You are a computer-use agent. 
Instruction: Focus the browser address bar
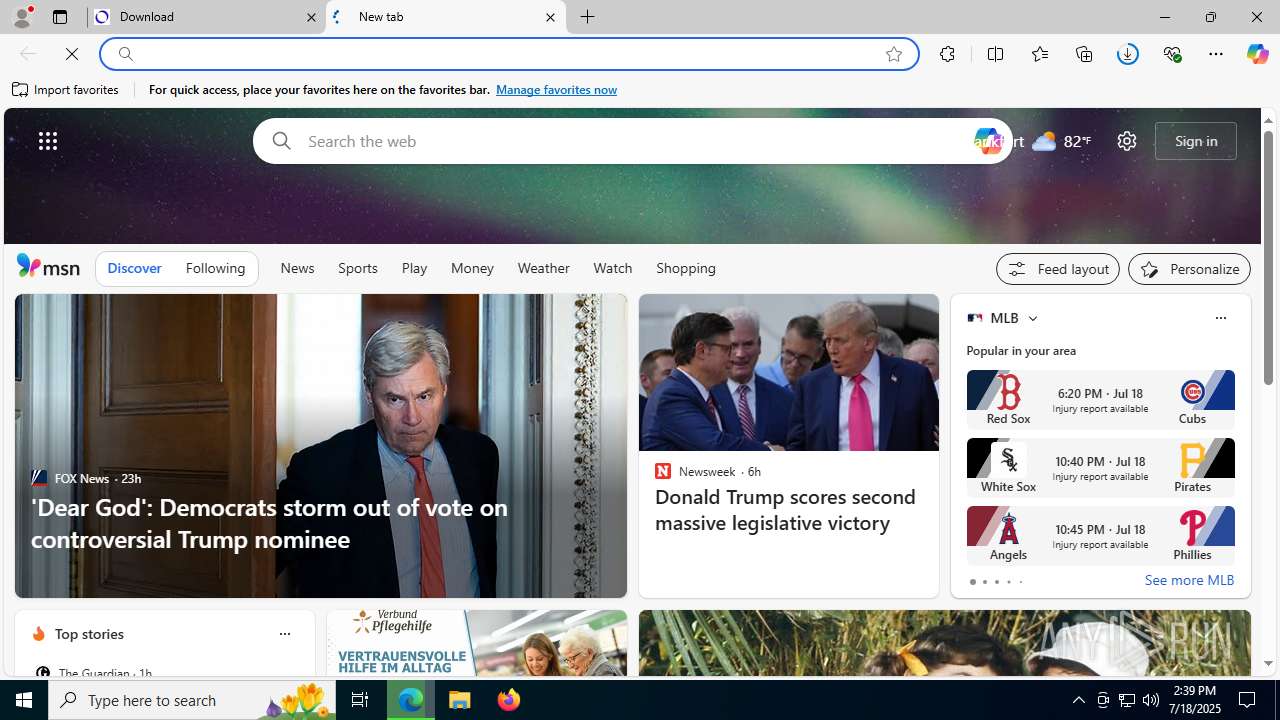click(510, 54)
